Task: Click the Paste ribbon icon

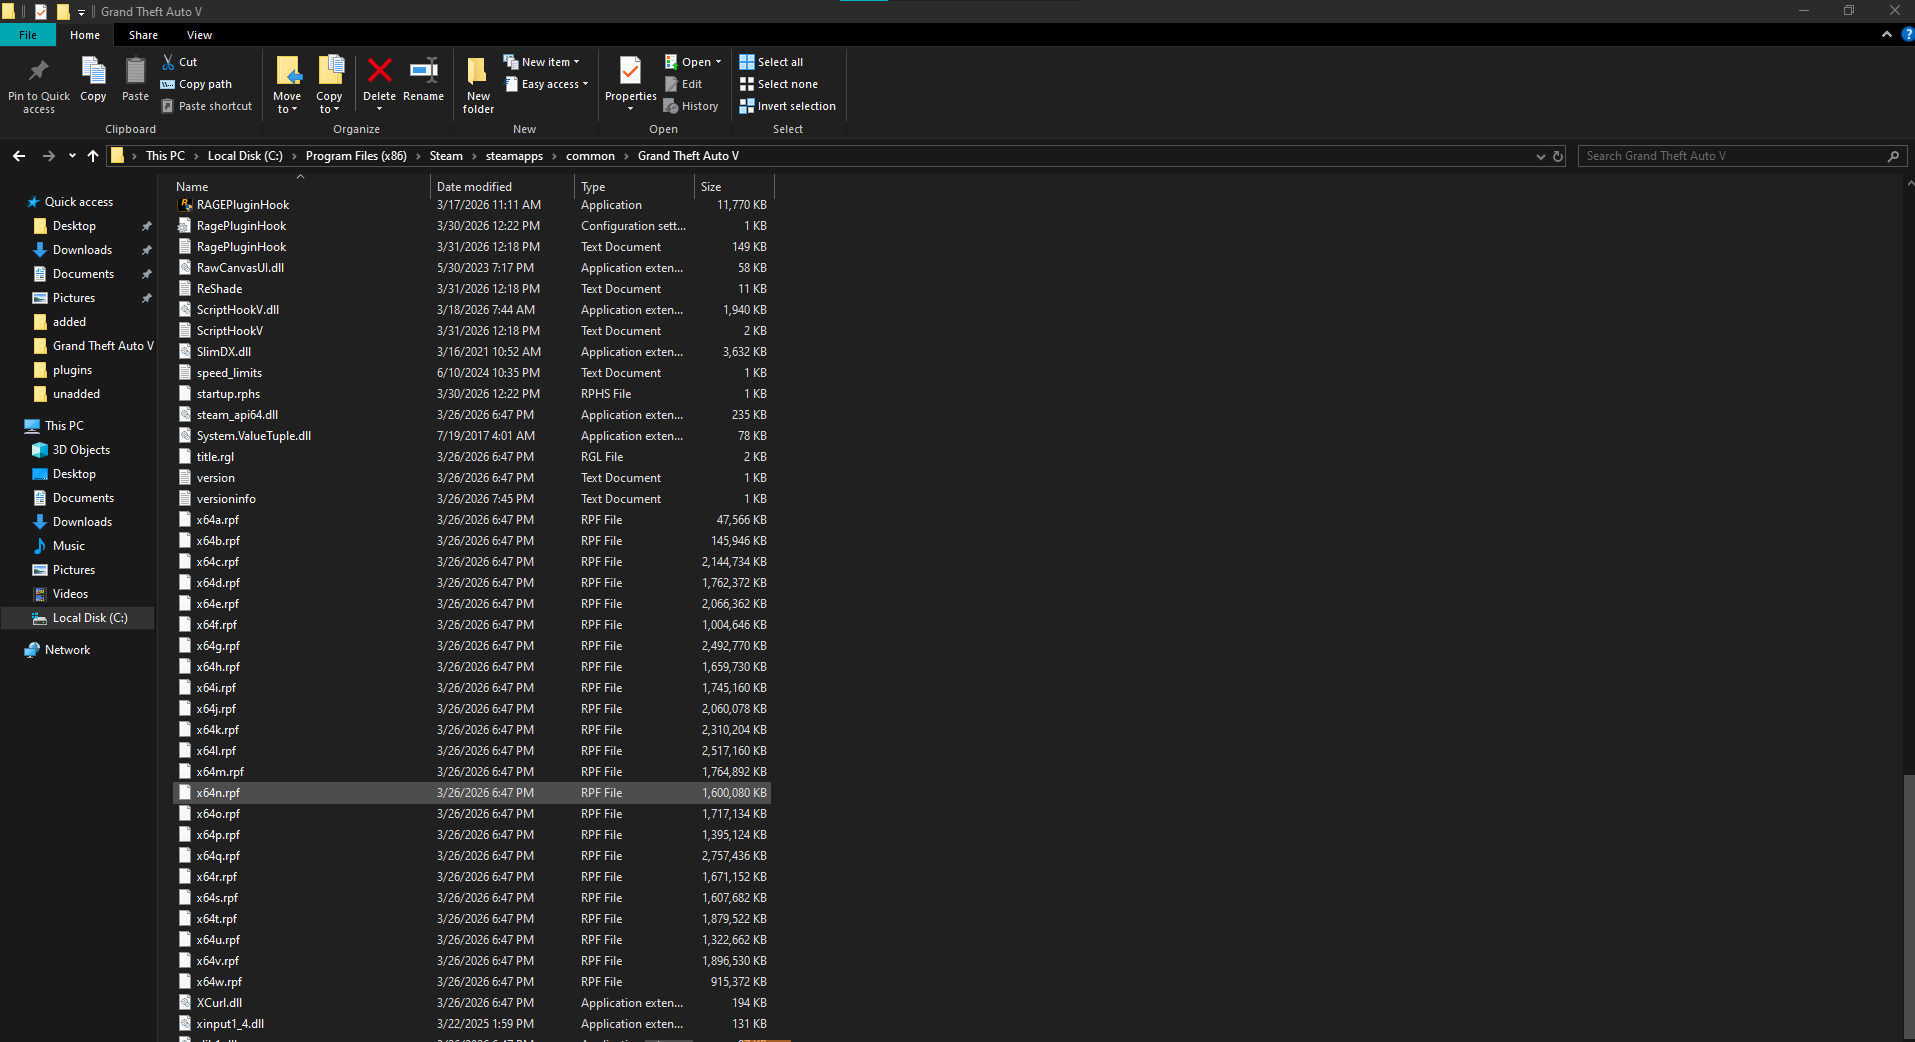Action: coord(135,72)
